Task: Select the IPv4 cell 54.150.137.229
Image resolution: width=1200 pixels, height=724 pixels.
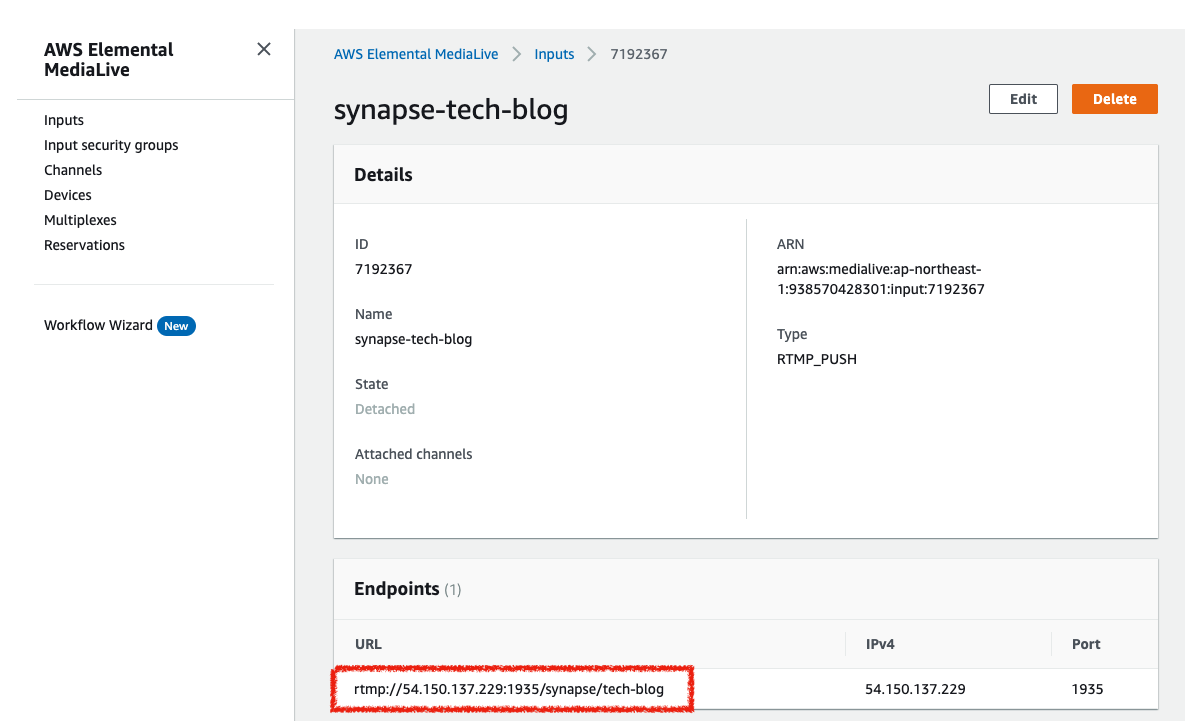Action: click(915, 689)
